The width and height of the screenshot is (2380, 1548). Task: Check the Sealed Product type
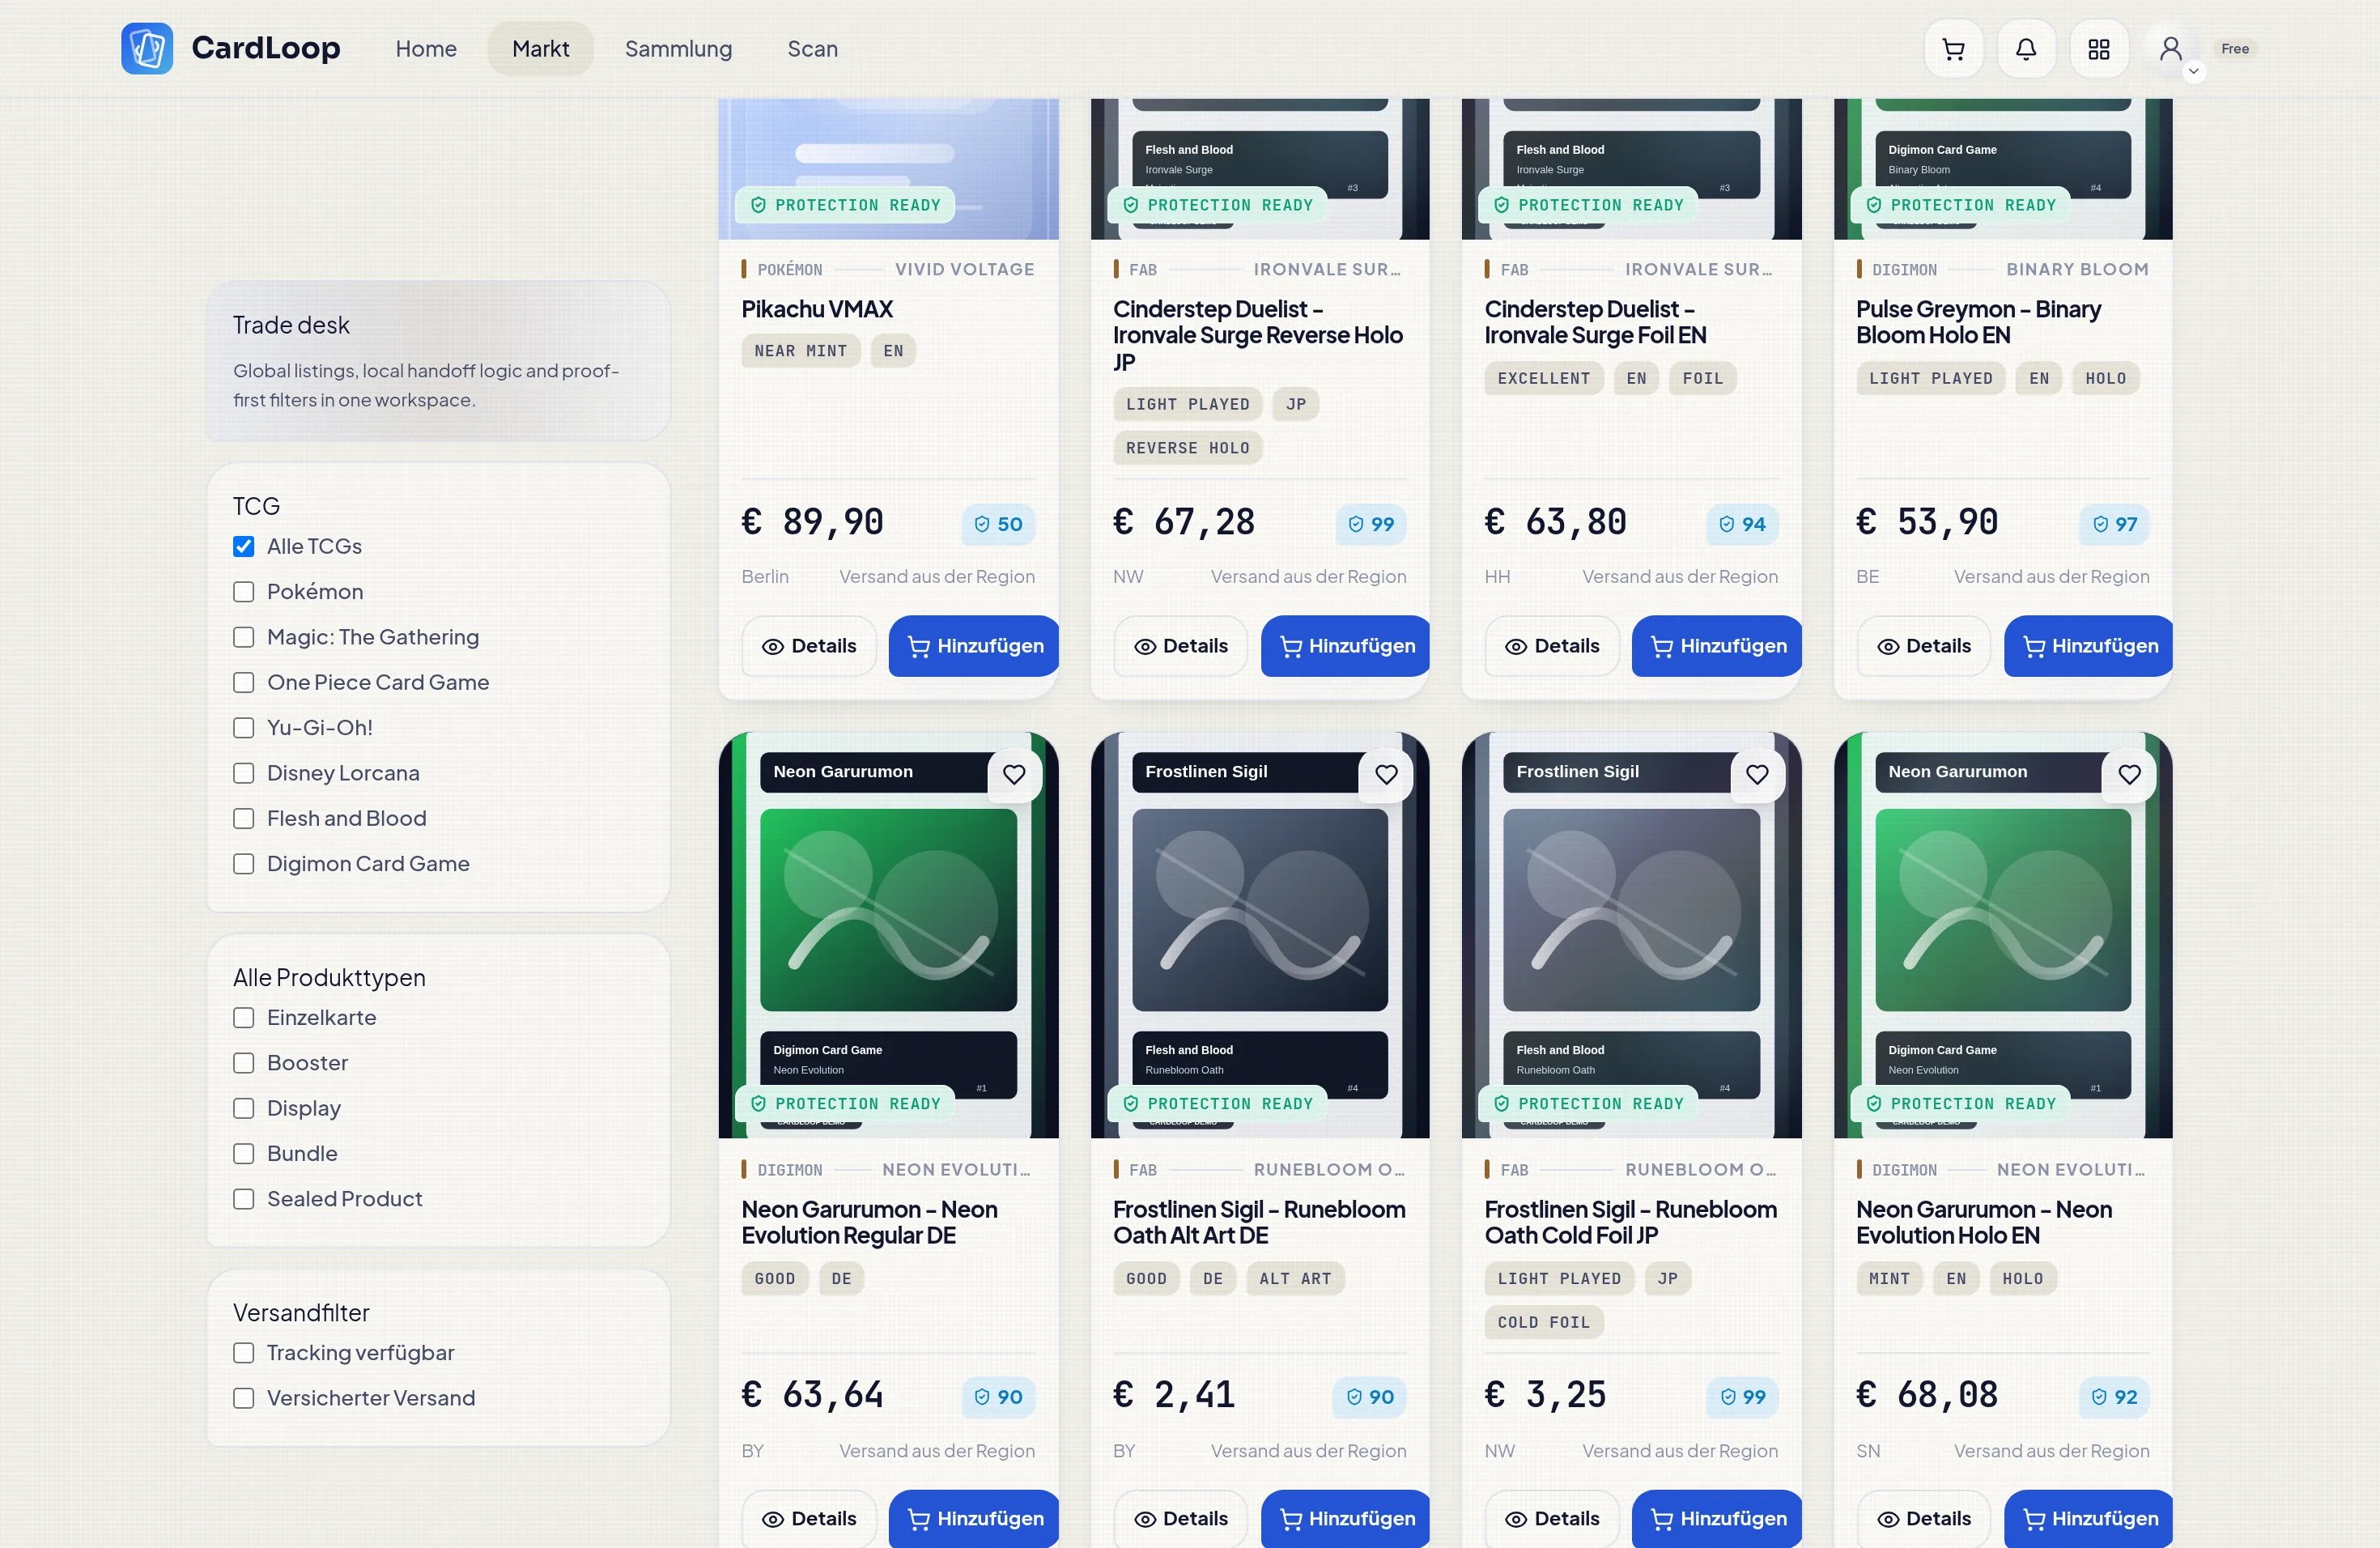coord(243,1199)
